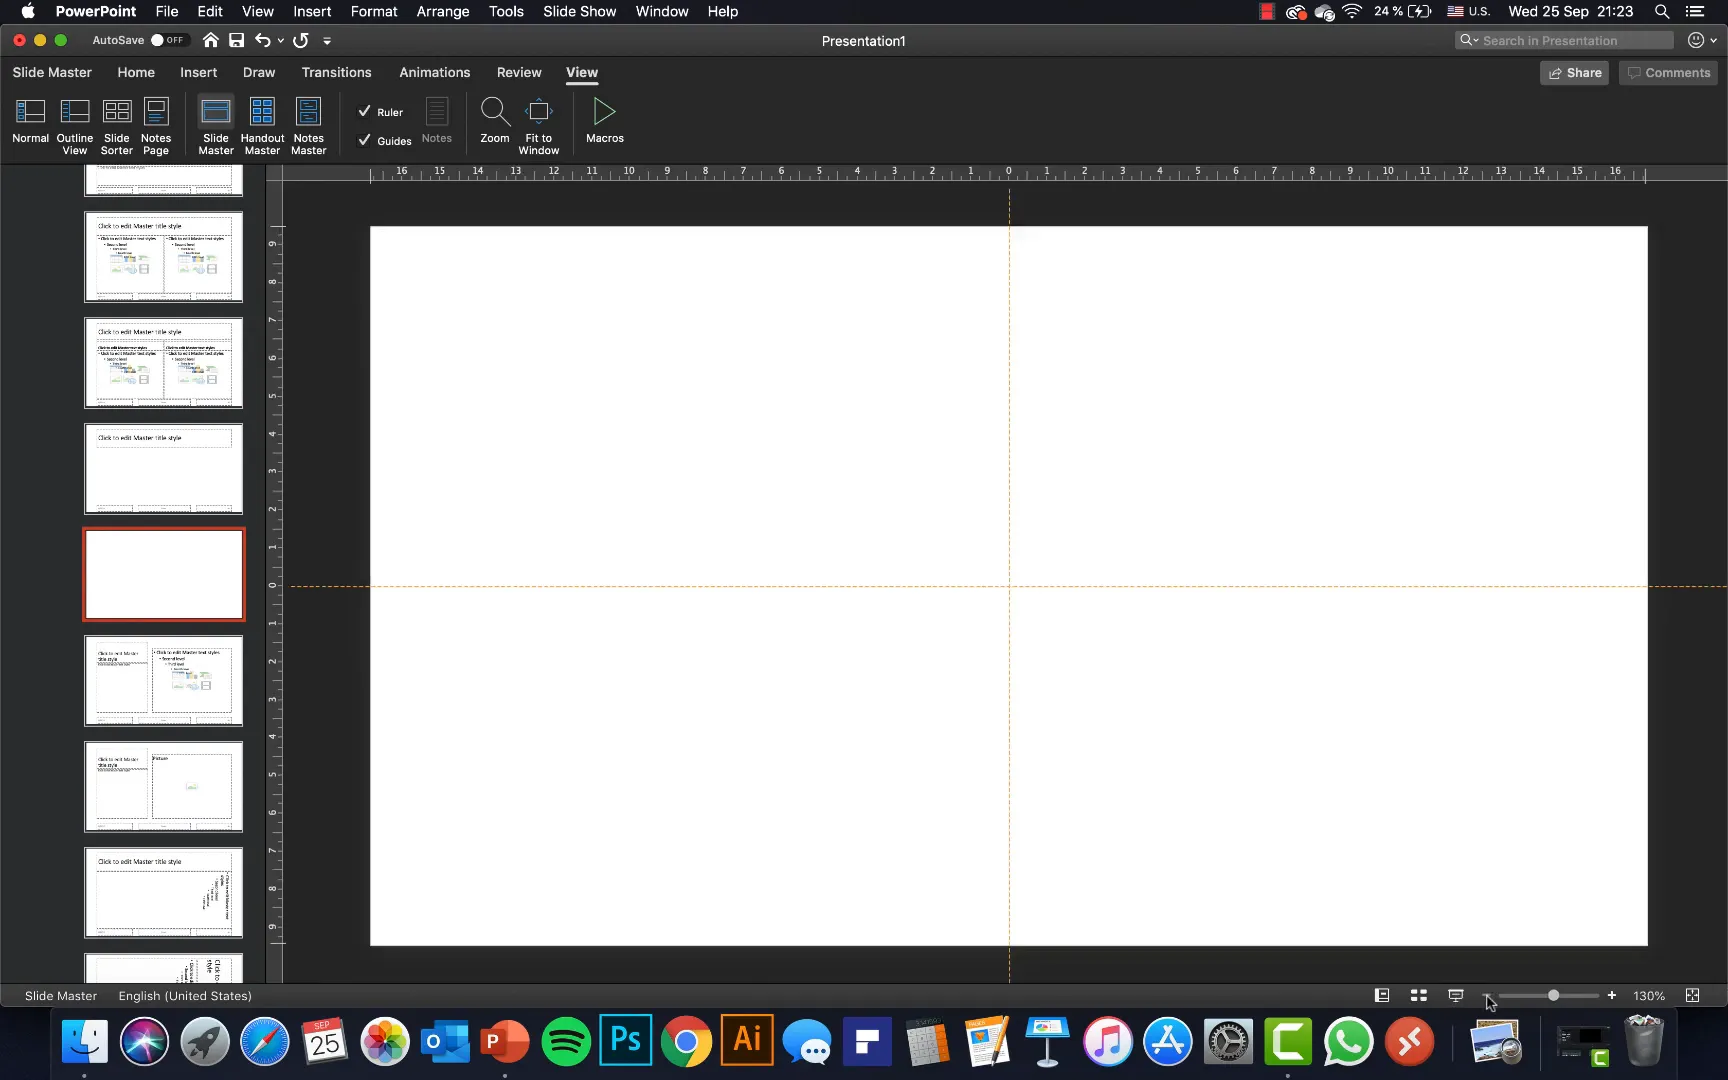This screenshot has width=1728, height=1080.
Task: Open the Draw tab
Action: tap(259, 72)
